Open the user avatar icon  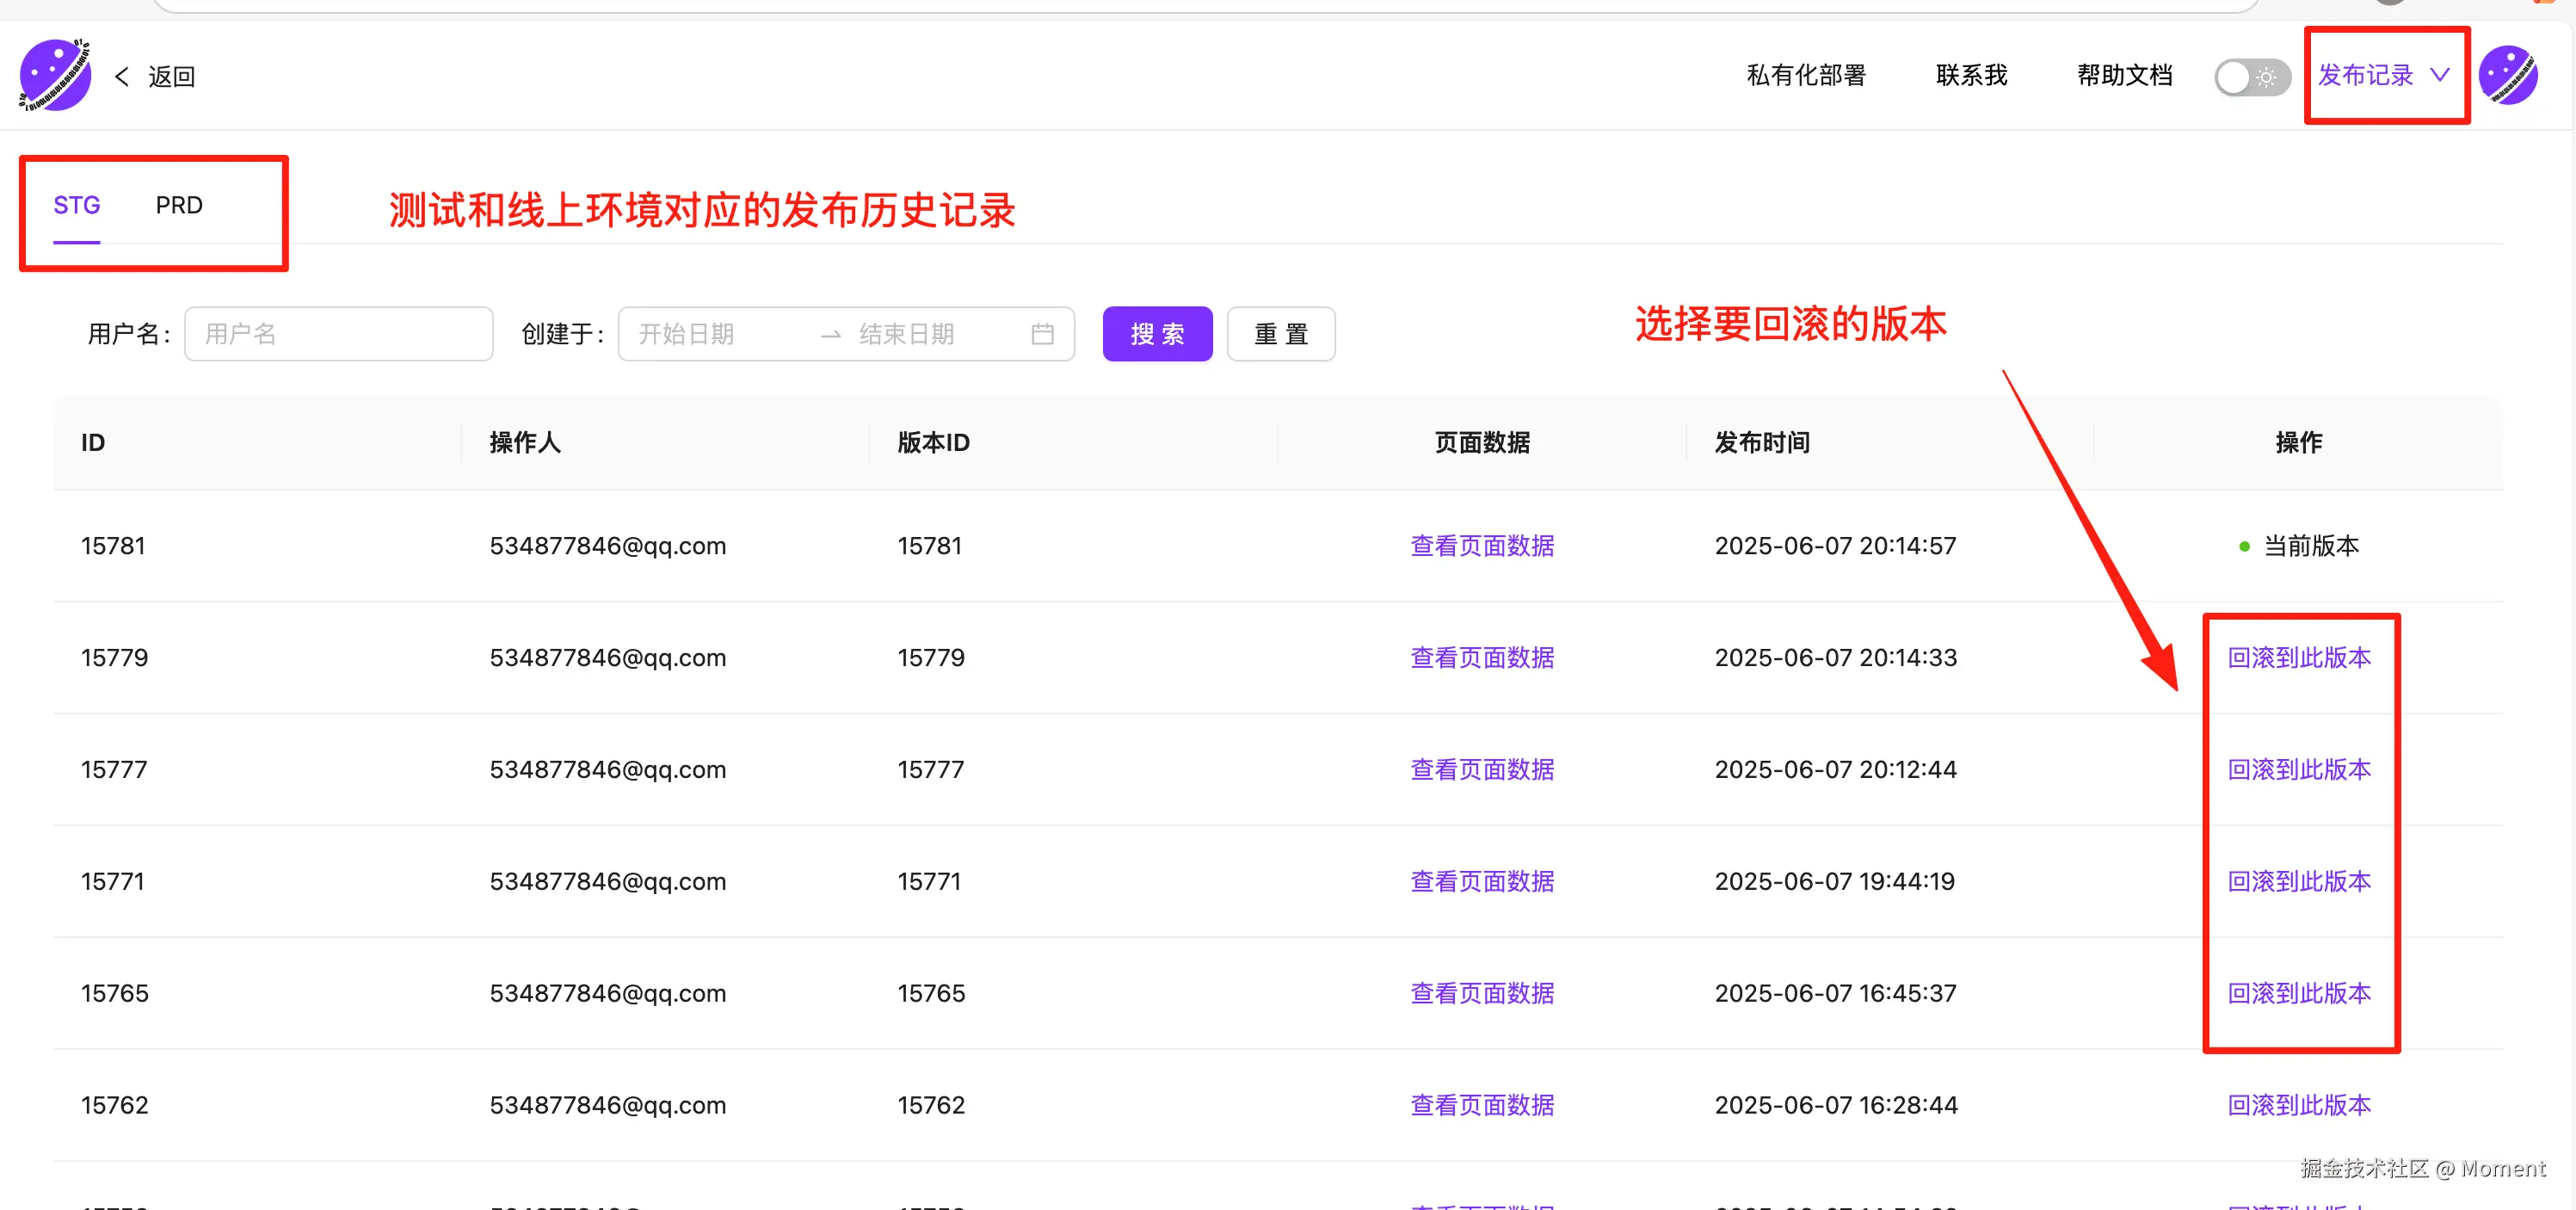(x=2508, y=75)
